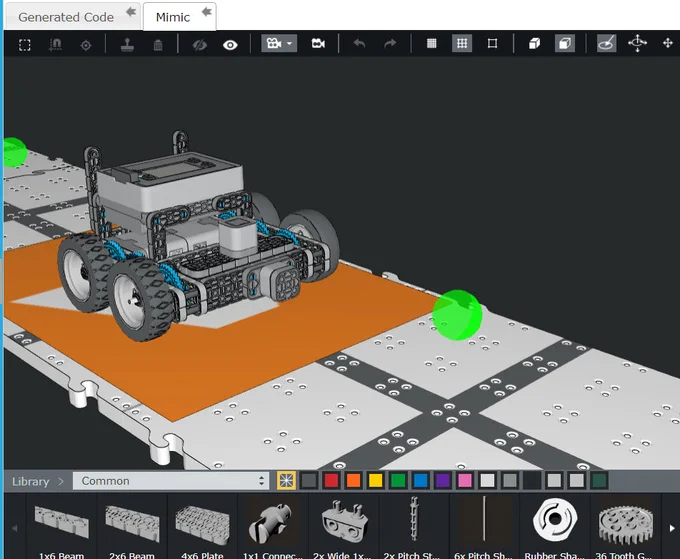Select the 2x Wide 1x part
The height and width of the screenshot is (559, 680).
point(343,528)
